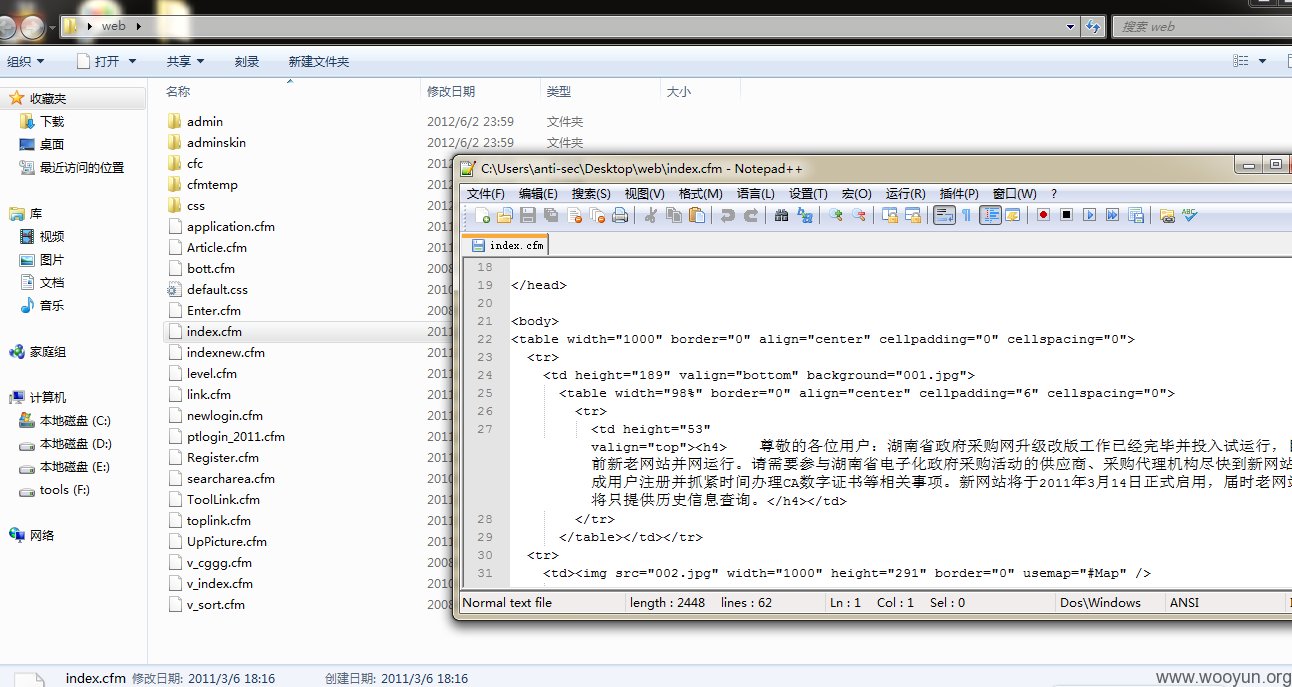Image resolution: width=1292 pixels, height=687 pixels.
Task: Select 收藏夹 in Explorer navigation pane
Action: click(48, 98)
